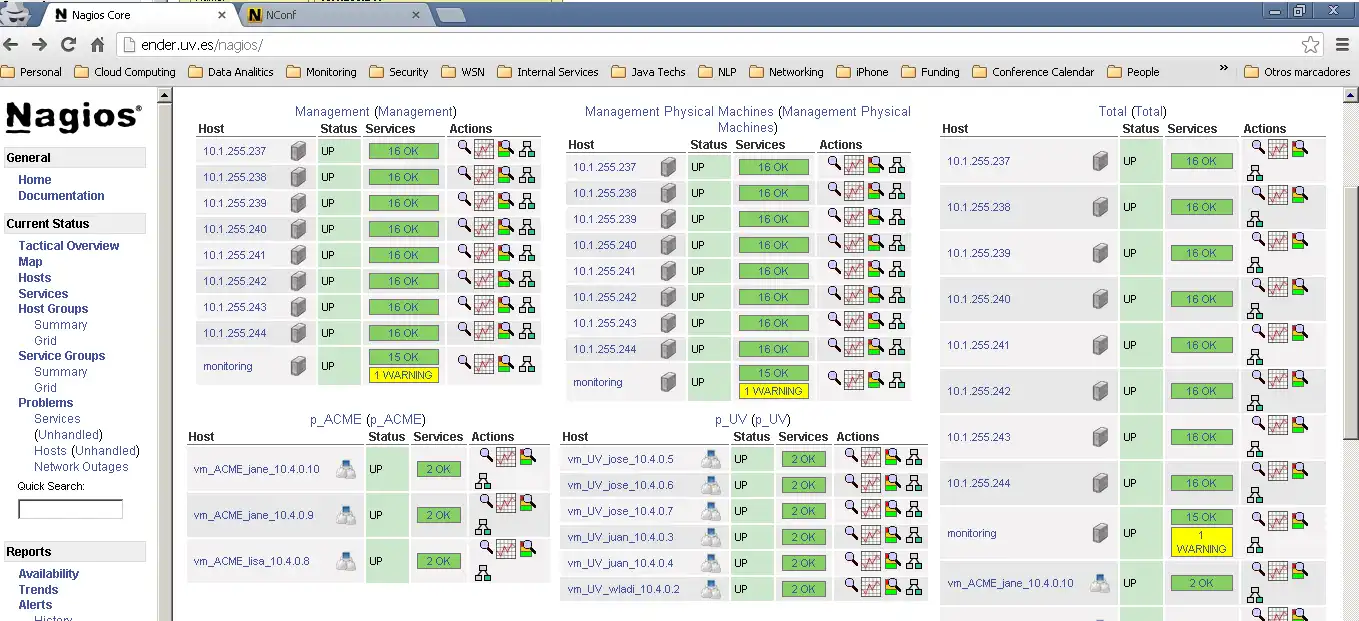View service details icon for 10.1.255.241 in Management Physical Machines
The image size is (1359, 621).
tap(876, 268)
